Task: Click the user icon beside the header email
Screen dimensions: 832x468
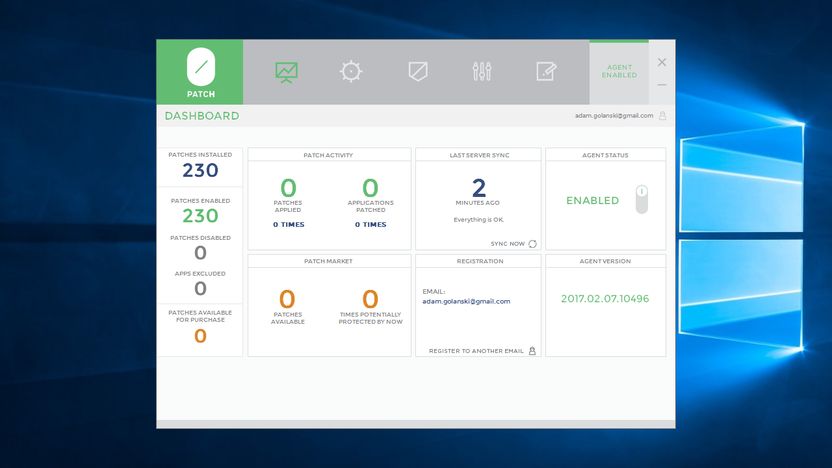Action: tap(663, 116)
